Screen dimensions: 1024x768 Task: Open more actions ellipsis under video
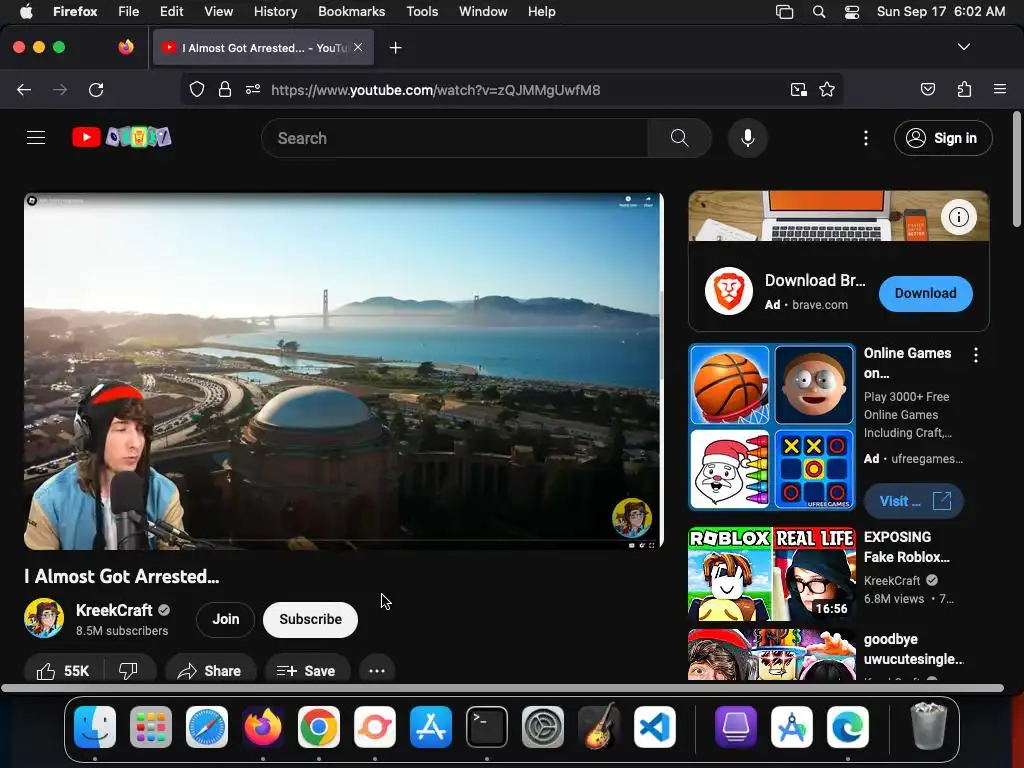click(377, 671)
